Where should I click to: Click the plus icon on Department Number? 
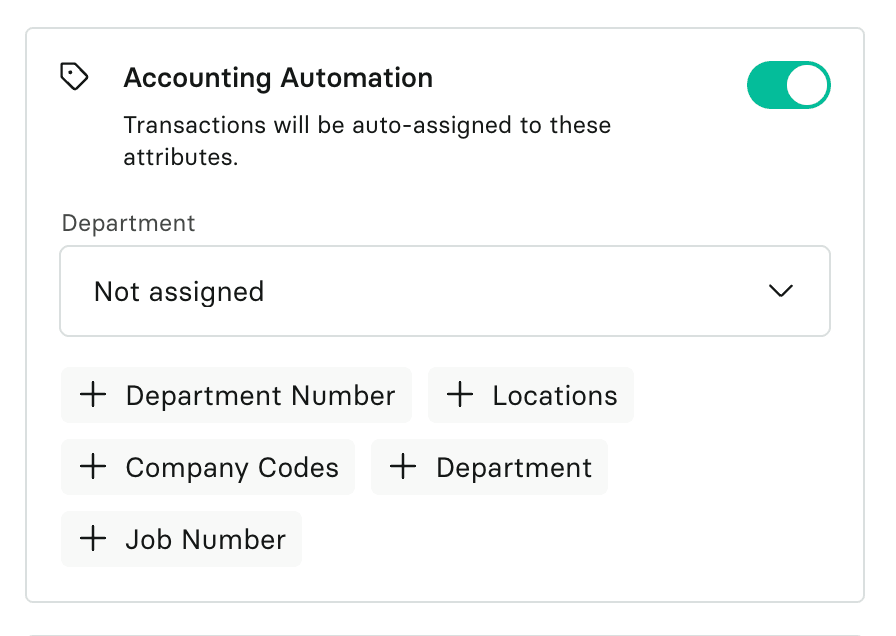pos(93,395)
